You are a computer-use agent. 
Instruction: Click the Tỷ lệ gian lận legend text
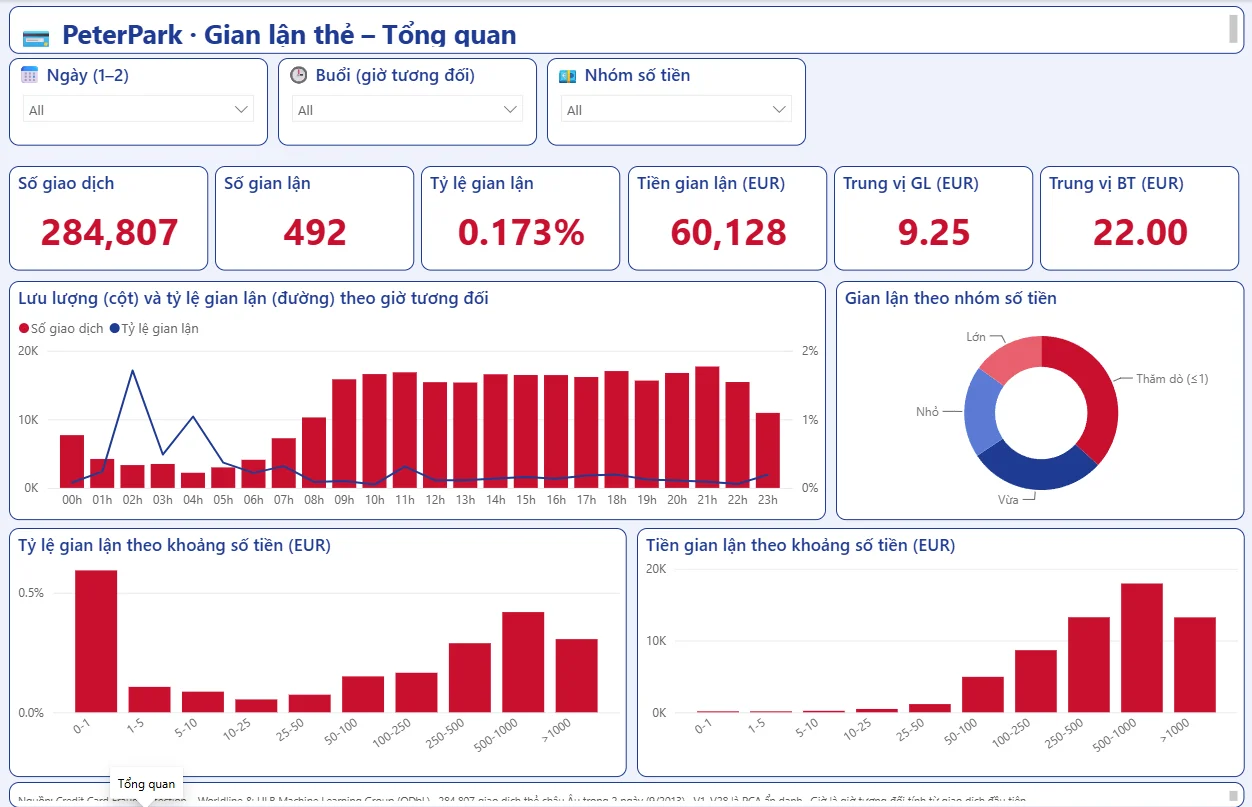[x=160, y=328]
